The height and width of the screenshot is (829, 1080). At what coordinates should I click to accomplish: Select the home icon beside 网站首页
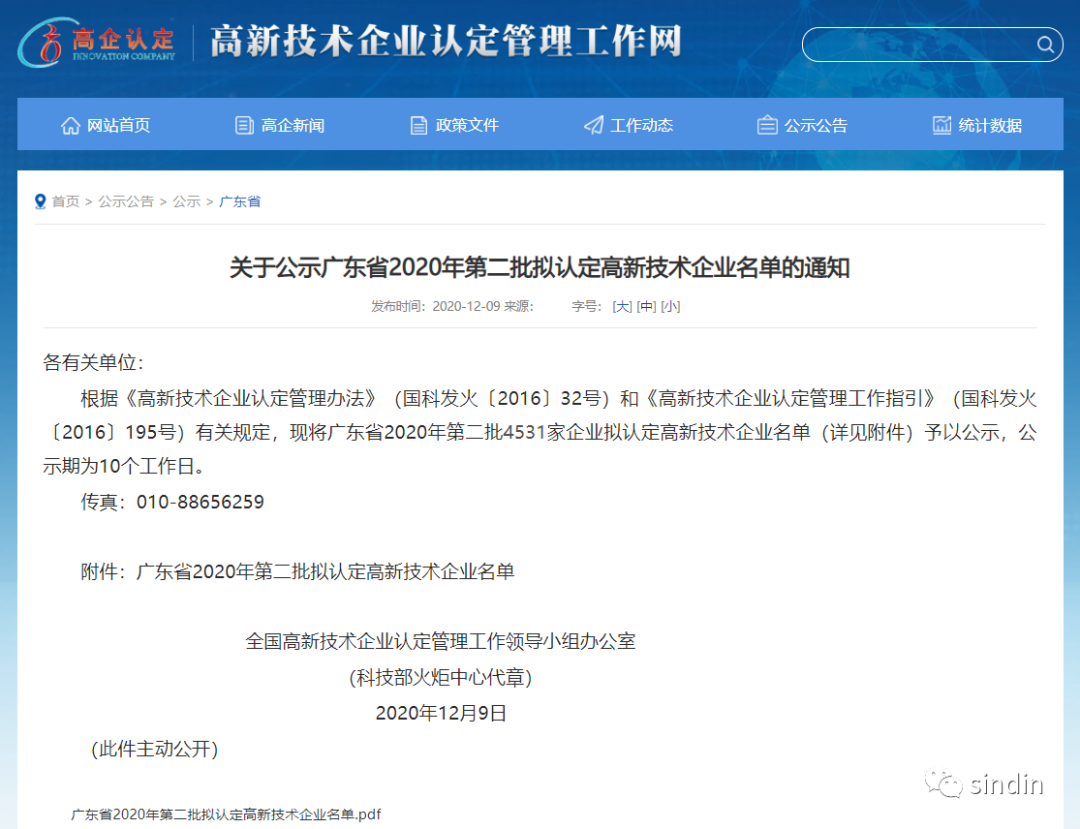70,124
